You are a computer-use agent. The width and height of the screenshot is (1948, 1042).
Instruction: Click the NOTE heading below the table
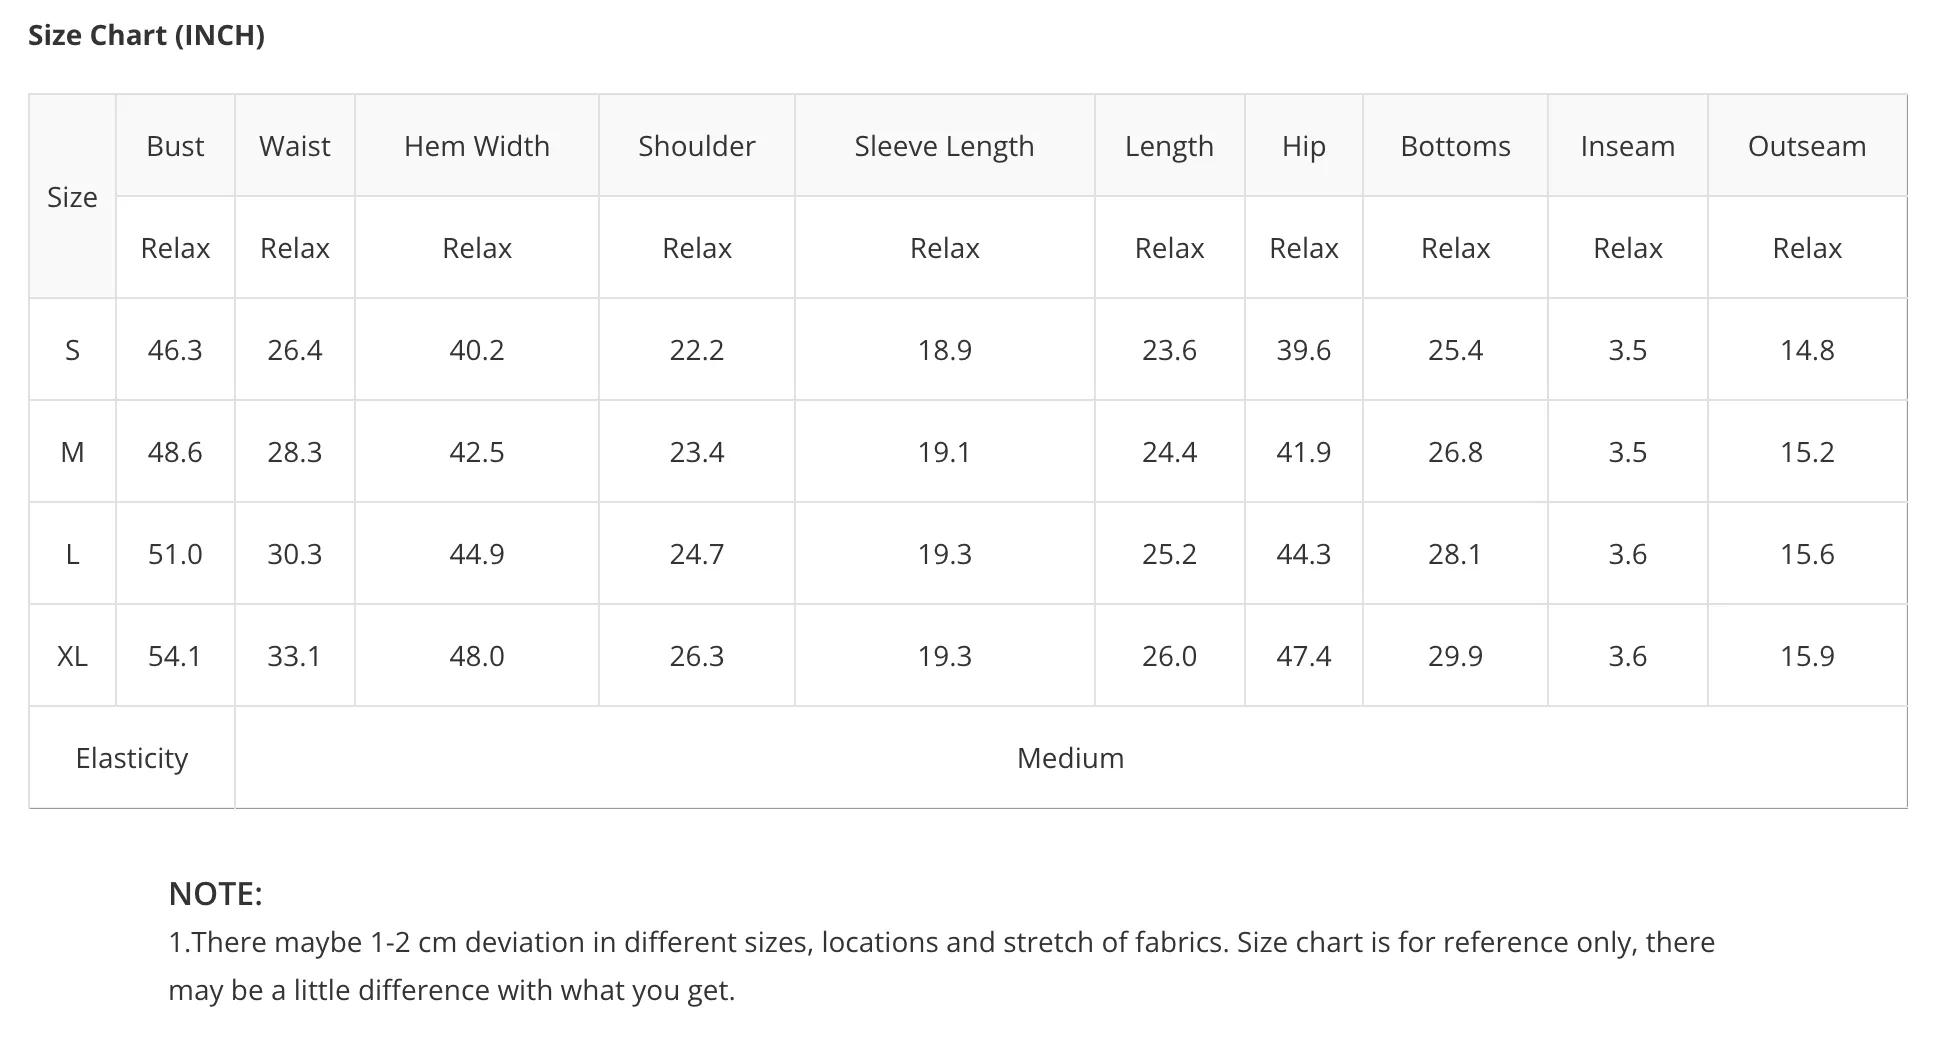pos(215,894)
